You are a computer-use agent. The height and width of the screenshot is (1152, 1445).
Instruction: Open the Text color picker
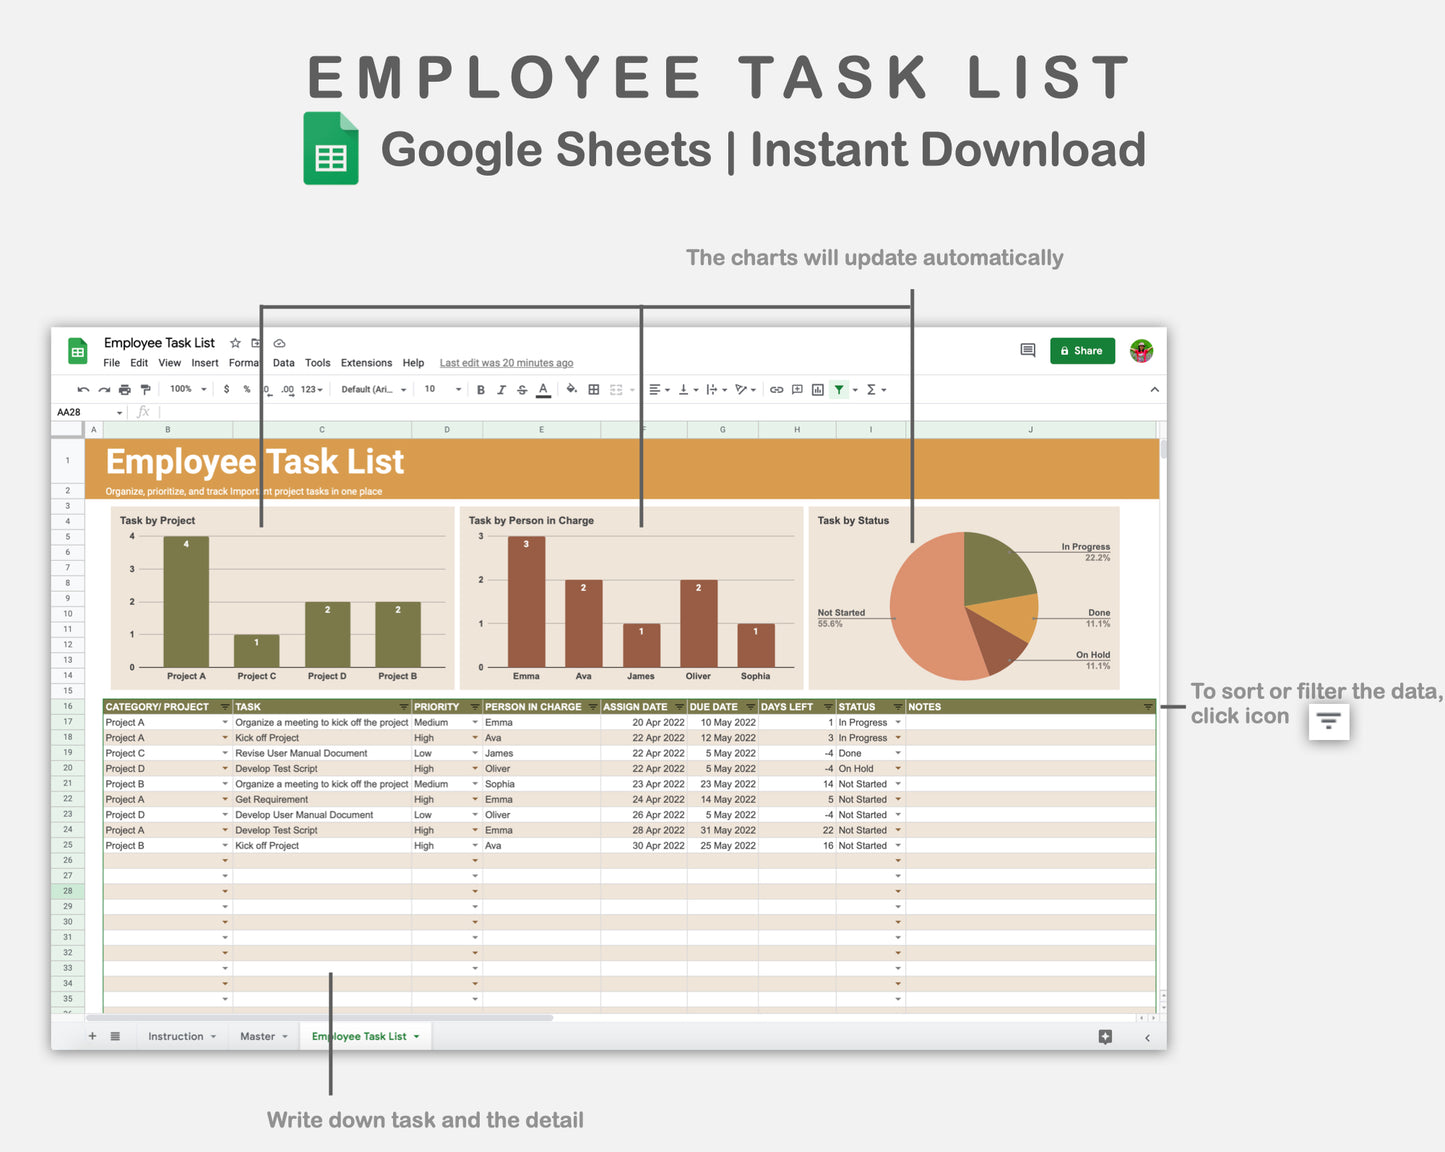click(x=543, y=389)
